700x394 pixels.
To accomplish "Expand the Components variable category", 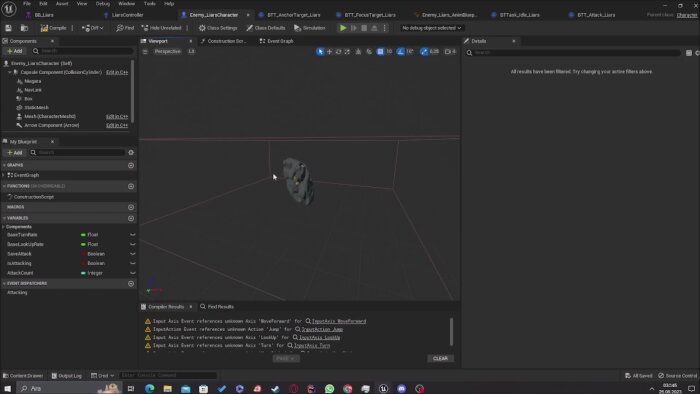I will [x=4, y=227].
